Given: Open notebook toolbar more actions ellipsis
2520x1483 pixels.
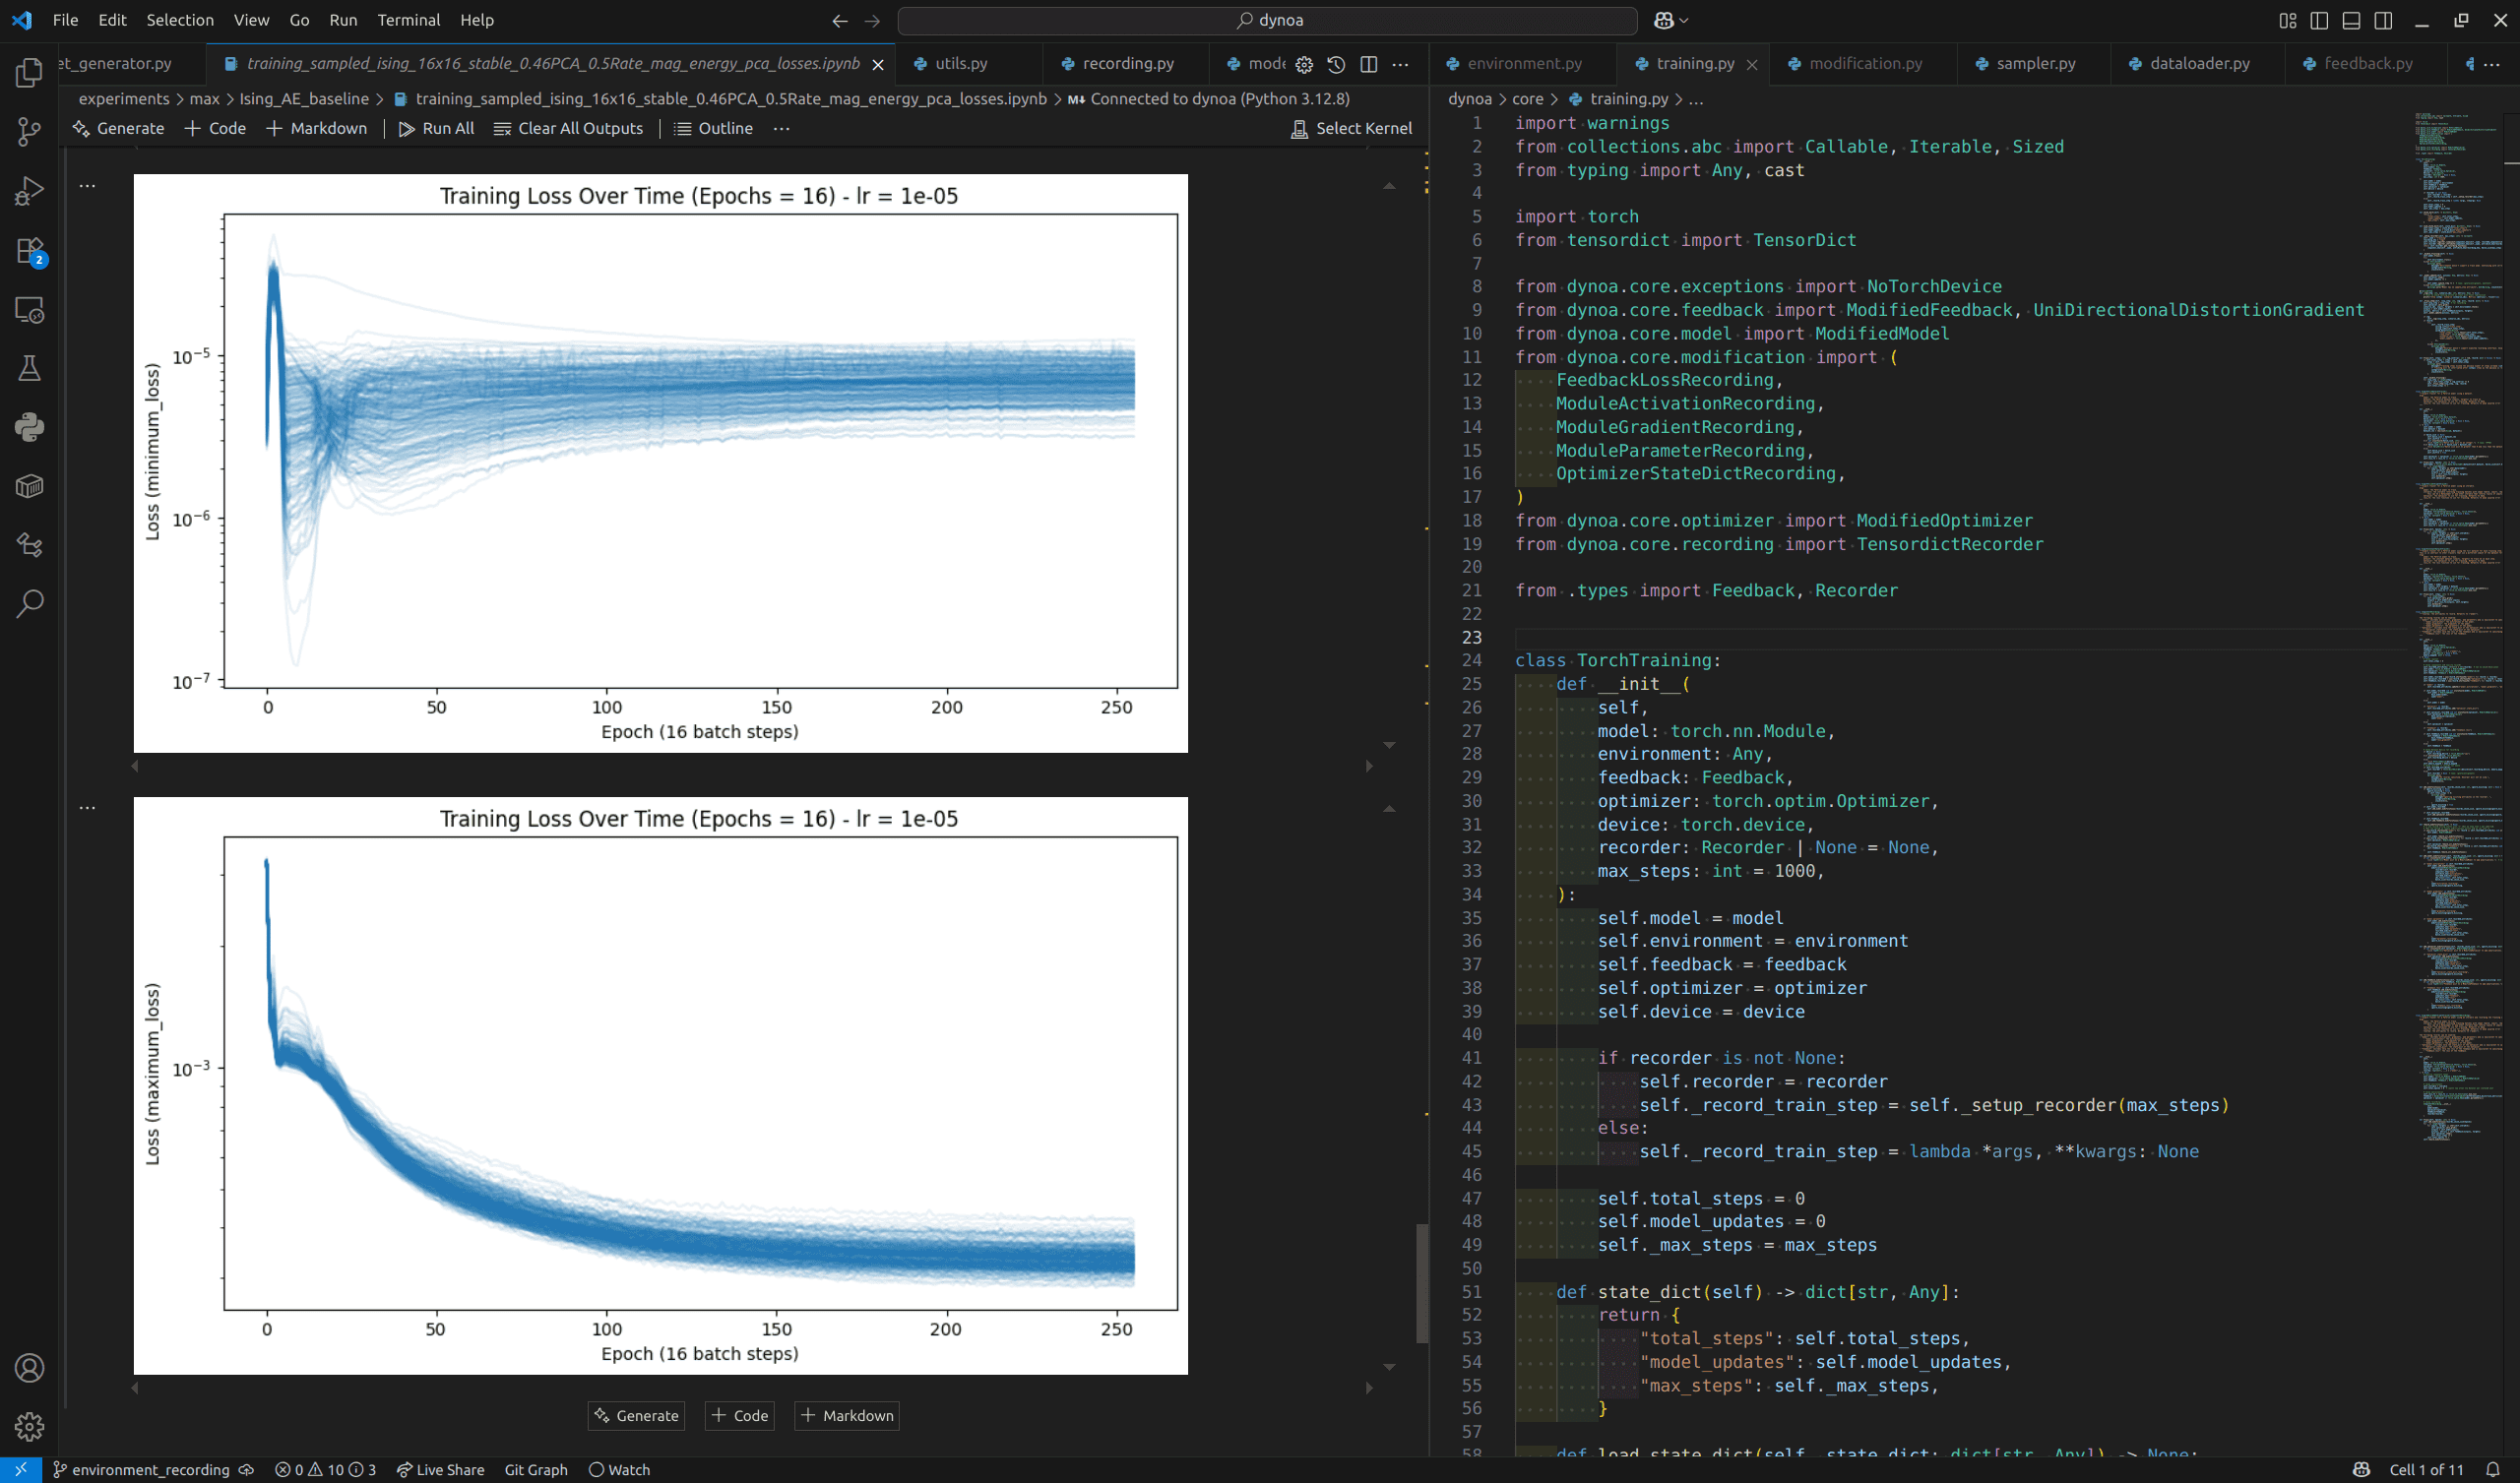Looking at the screenshot, I should click(x=781, y=128).
